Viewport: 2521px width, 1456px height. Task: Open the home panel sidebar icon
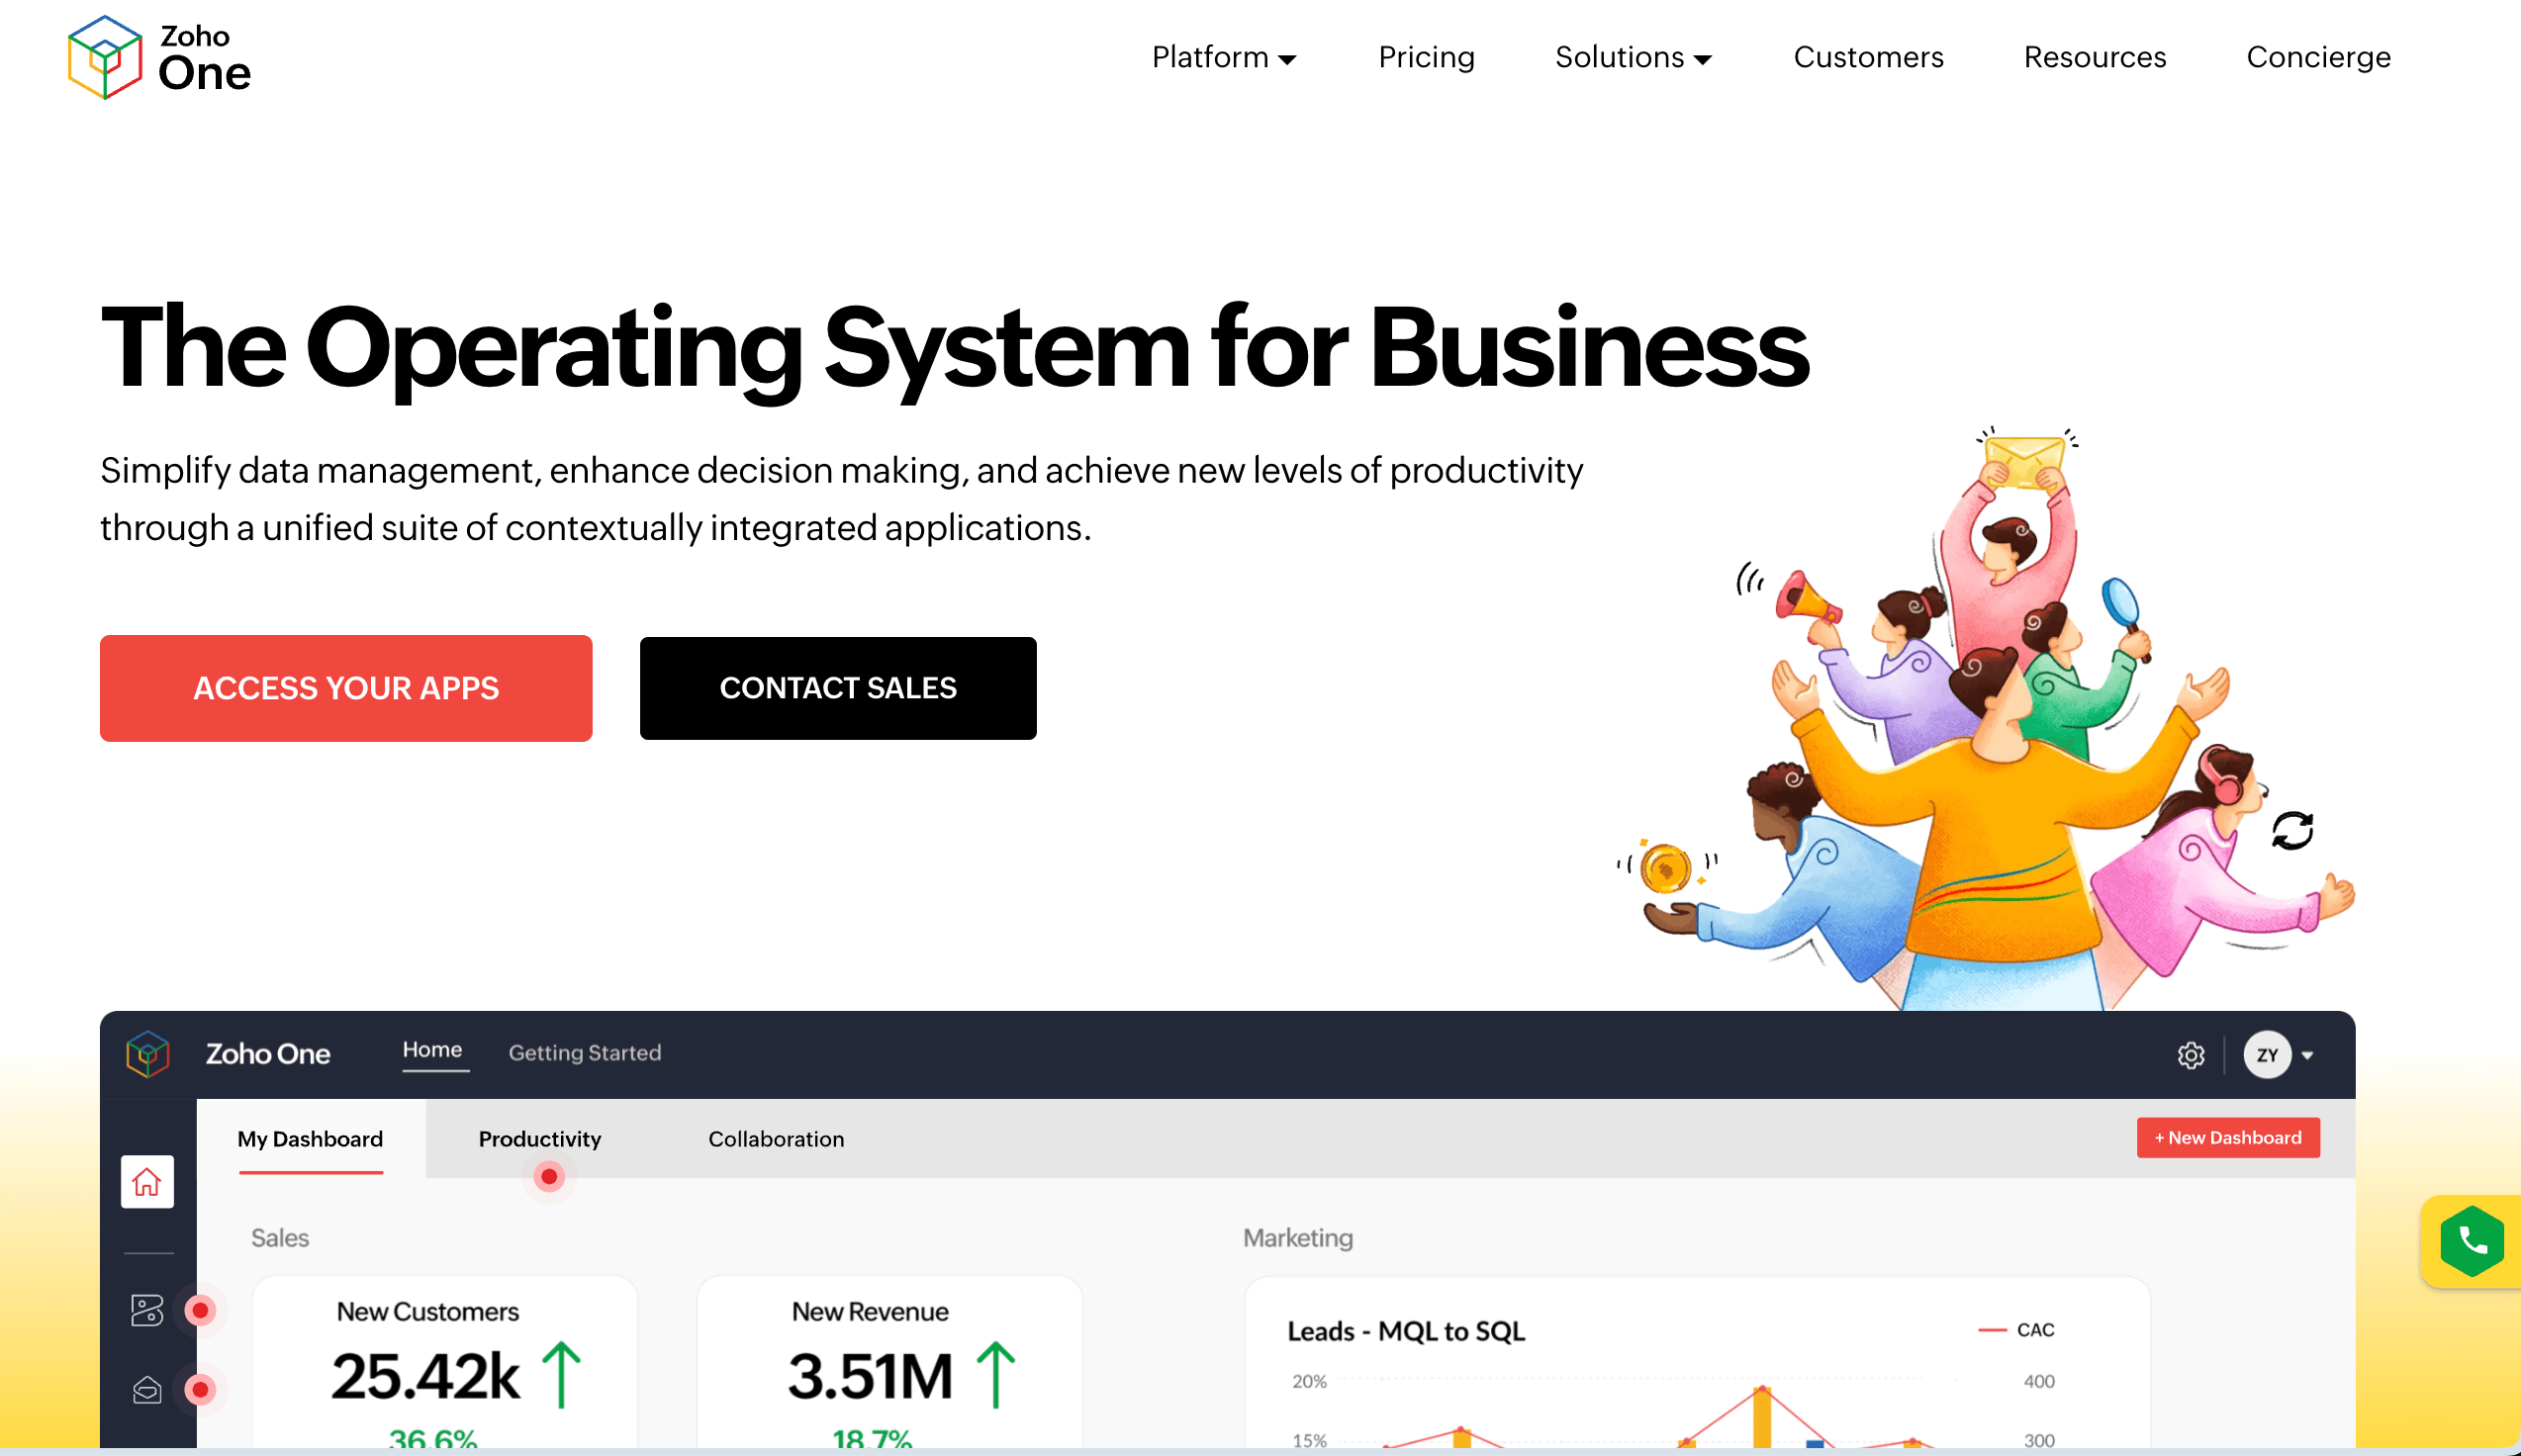pos(147,1182)
